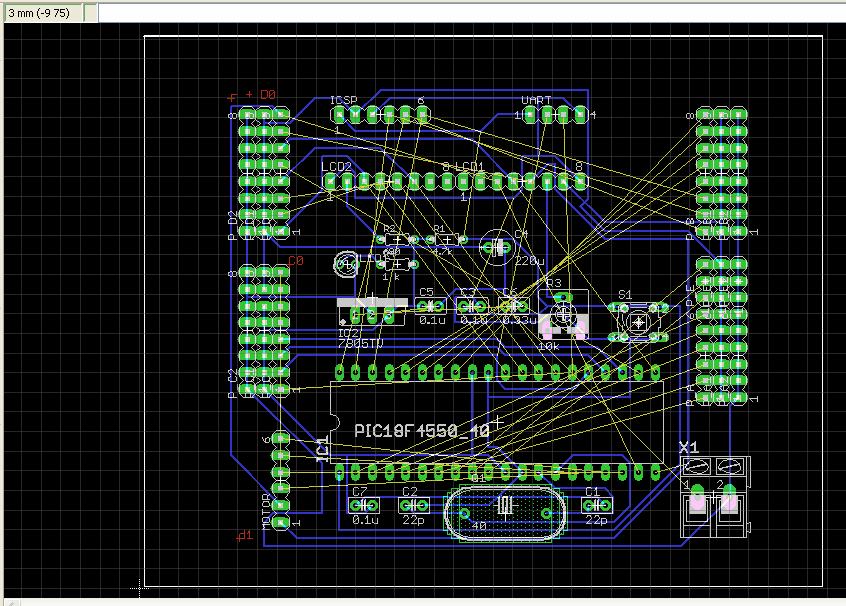Click the 220u value text

[529, 261]
